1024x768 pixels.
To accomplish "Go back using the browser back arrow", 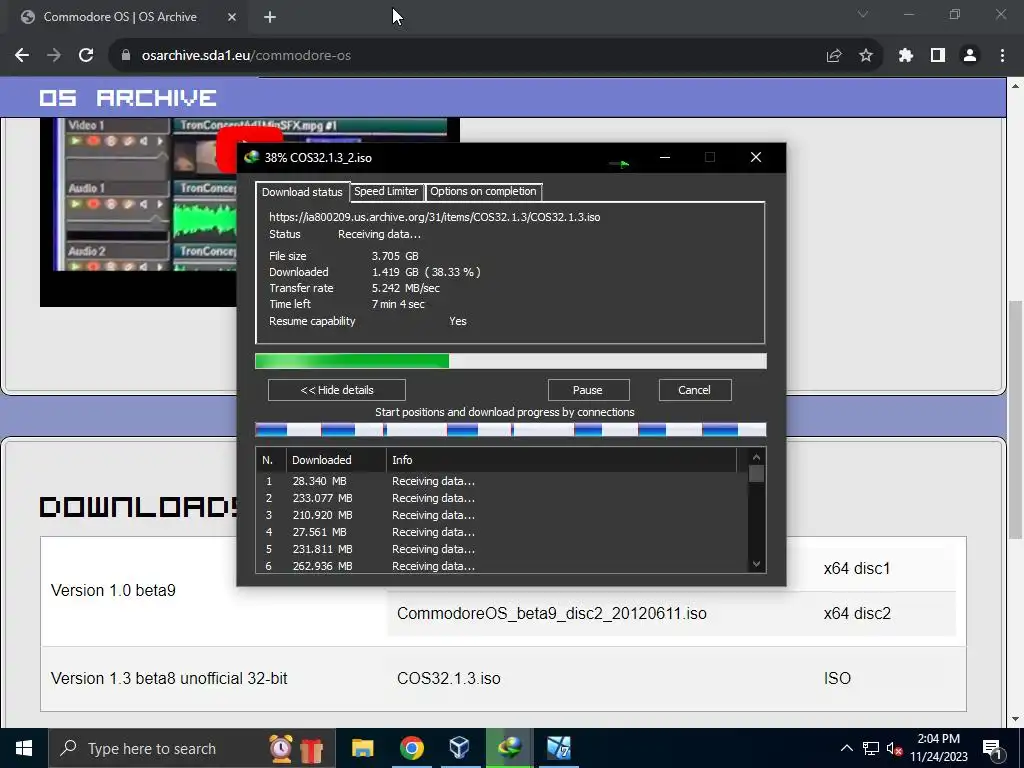I will pyautogui.click(x=22, y=56).
